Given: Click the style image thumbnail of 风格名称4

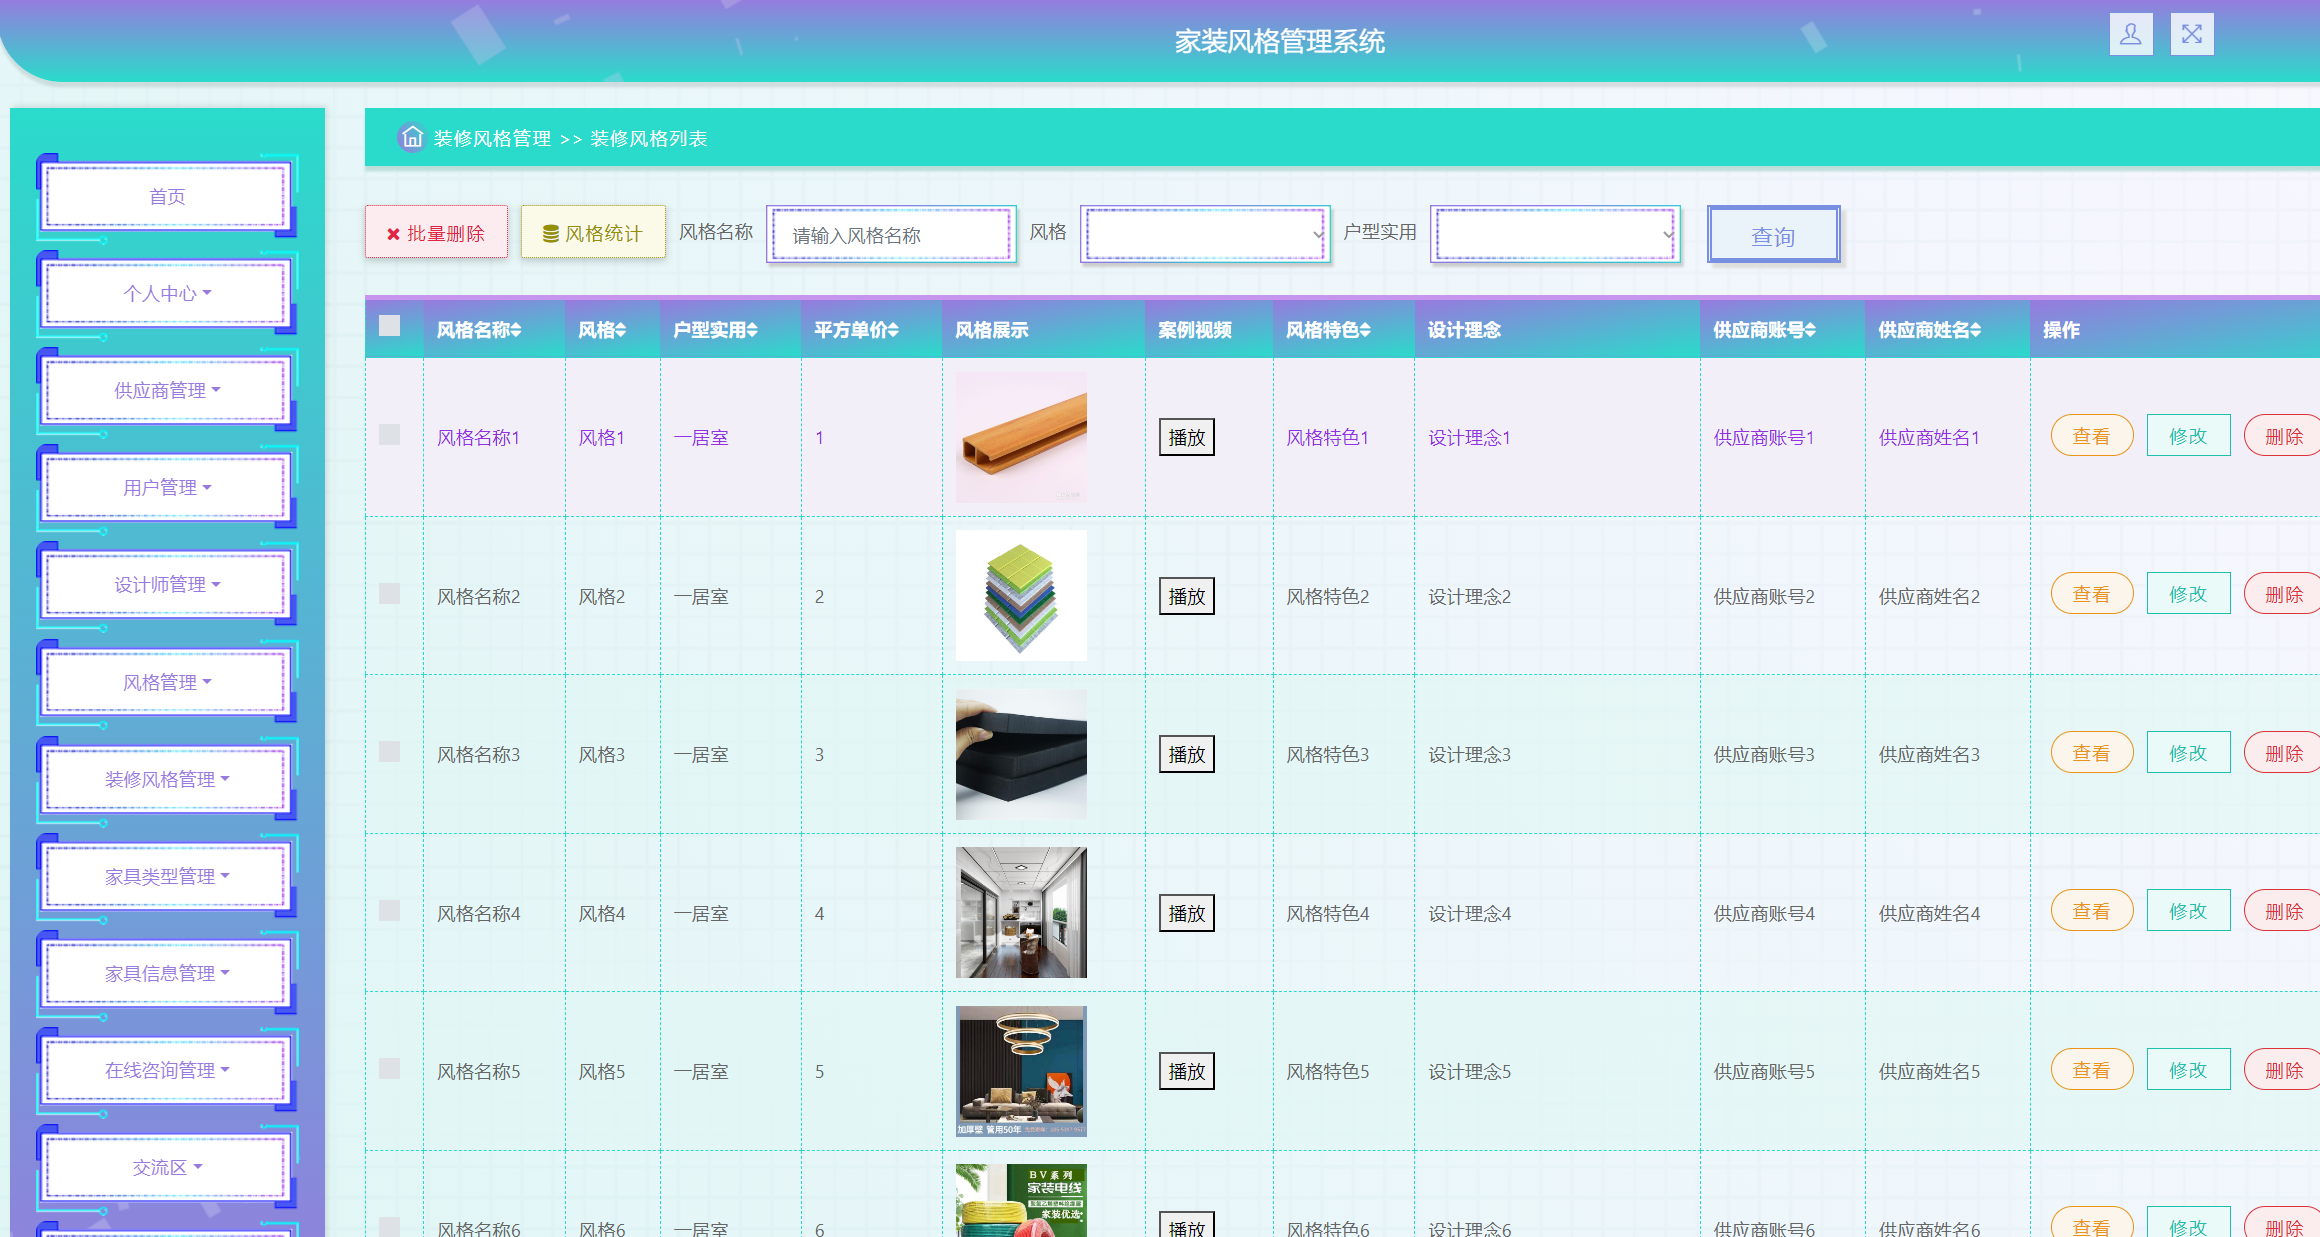Looking at the screenshot, I should tap(1020, 912).
